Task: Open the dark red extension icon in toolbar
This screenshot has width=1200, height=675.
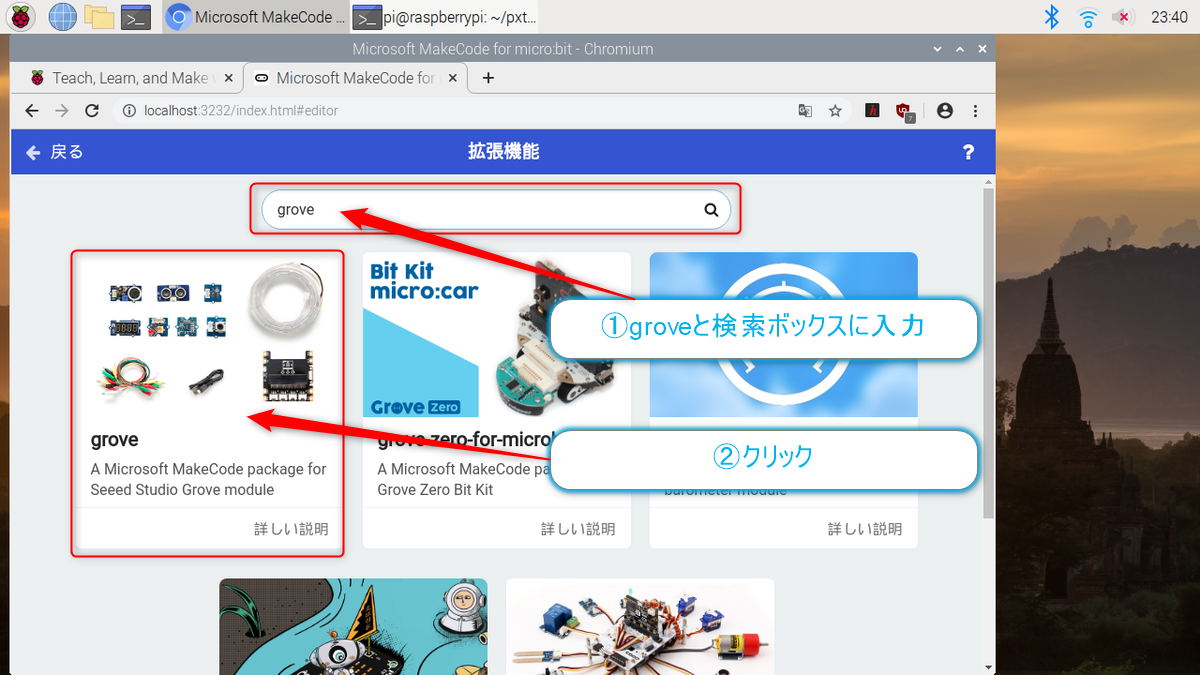Action: [873, 111]
